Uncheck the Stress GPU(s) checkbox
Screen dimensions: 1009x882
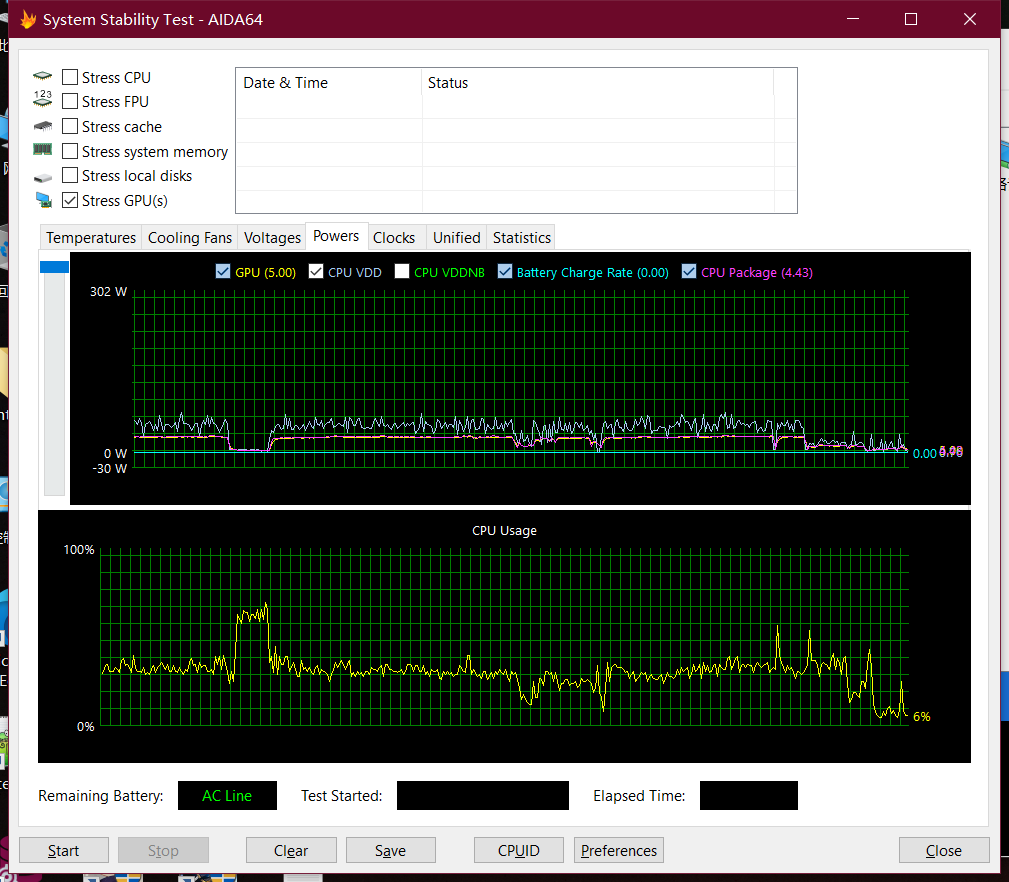tap(70, 200)
